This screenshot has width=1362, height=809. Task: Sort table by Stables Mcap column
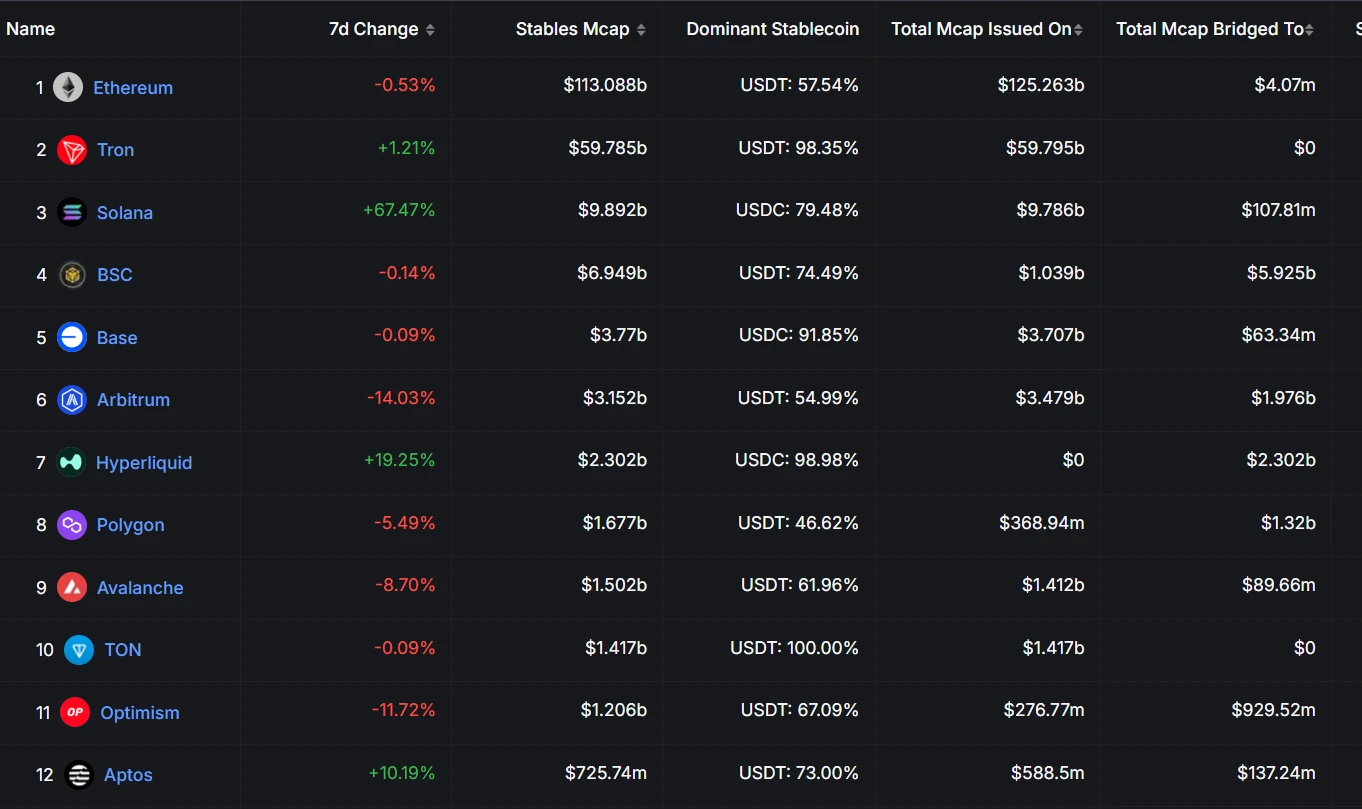click(x=581, y=29)
